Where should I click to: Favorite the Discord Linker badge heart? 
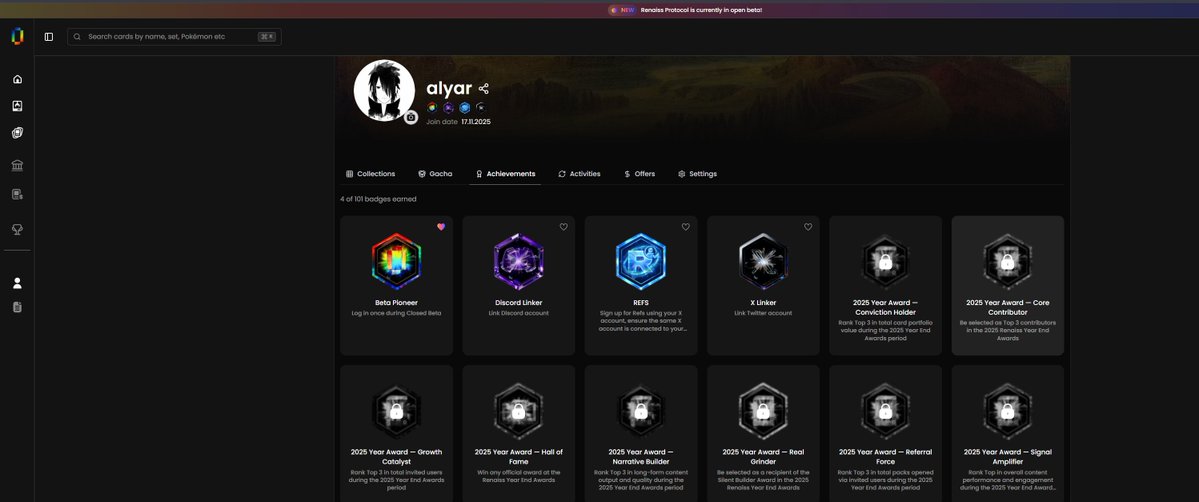point(564,227)
